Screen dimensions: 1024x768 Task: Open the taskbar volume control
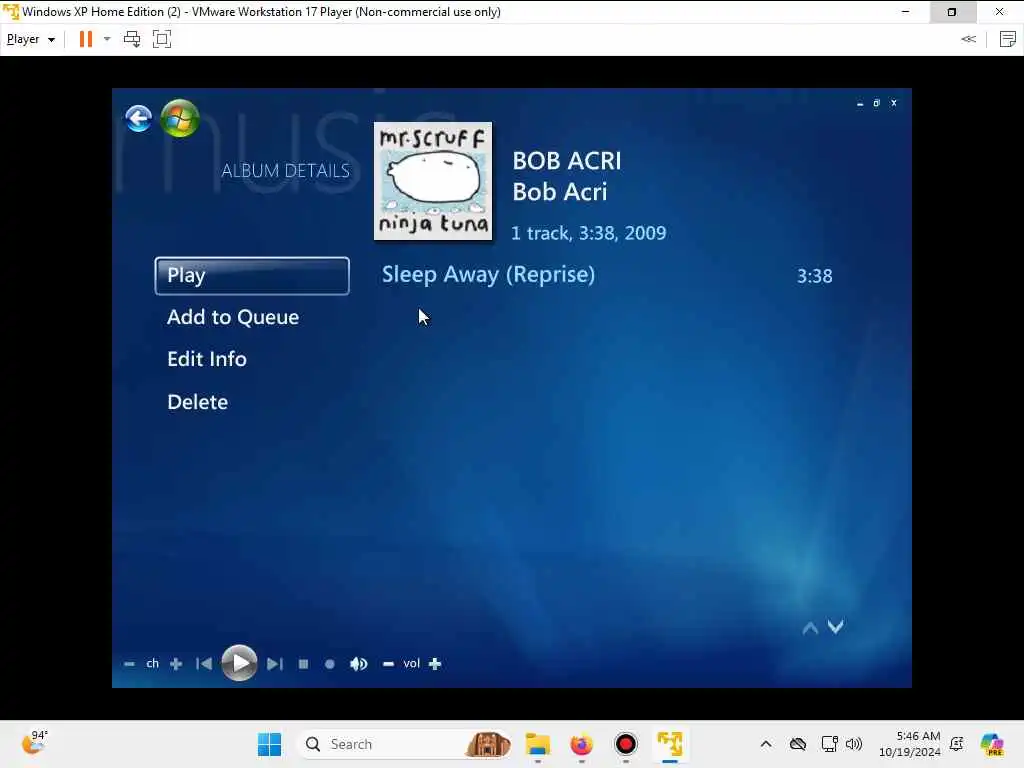click(x=854, y=744)
